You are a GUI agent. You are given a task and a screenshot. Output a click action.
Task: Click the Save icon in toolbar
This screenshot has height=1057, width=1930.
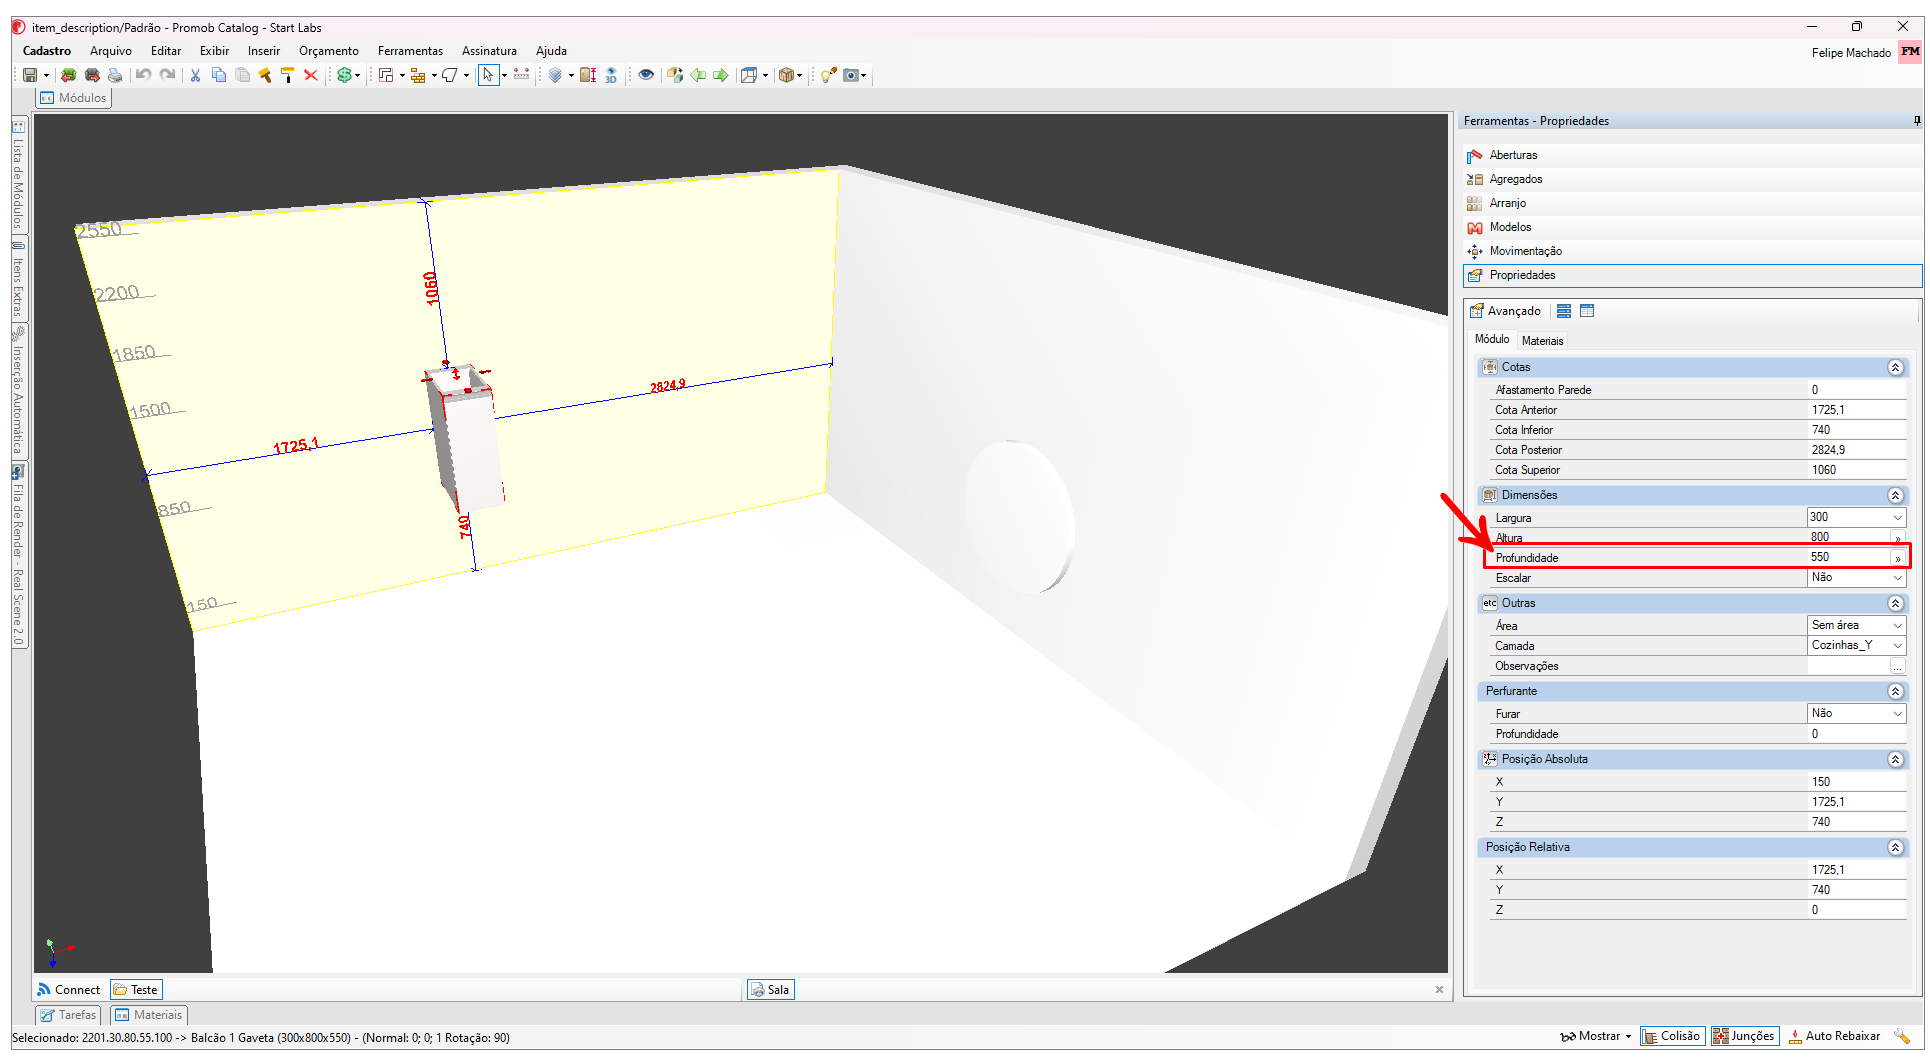[x=30, y=75]
